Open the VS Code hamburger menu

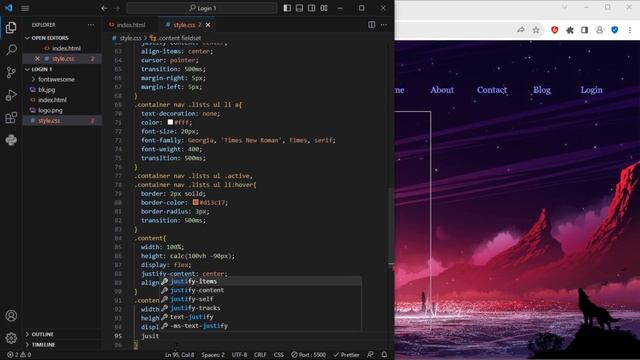(25, 8)
